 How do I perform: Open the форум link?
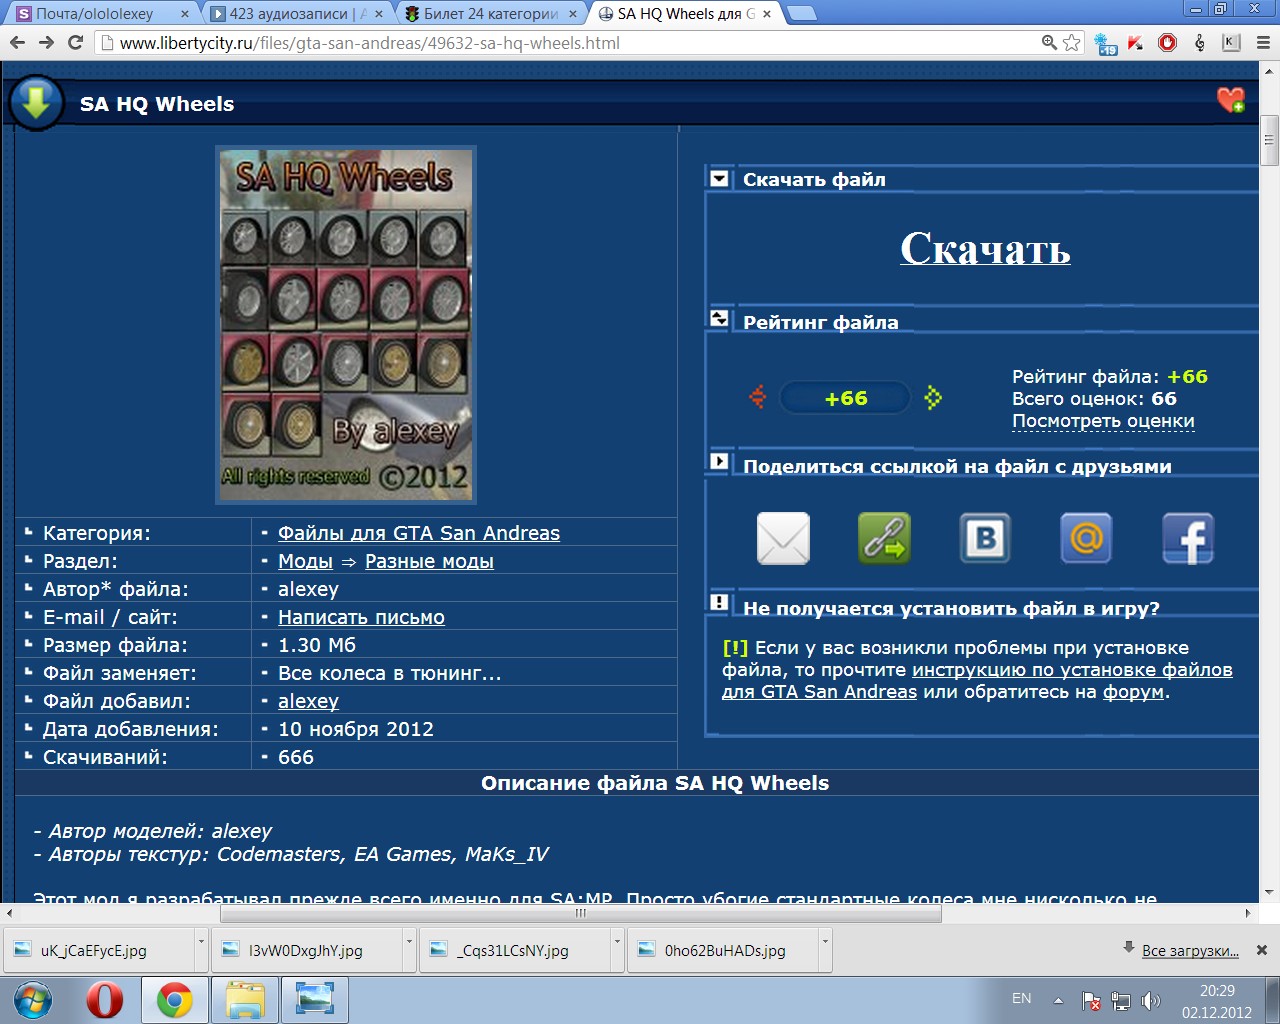coord(1133,692)
